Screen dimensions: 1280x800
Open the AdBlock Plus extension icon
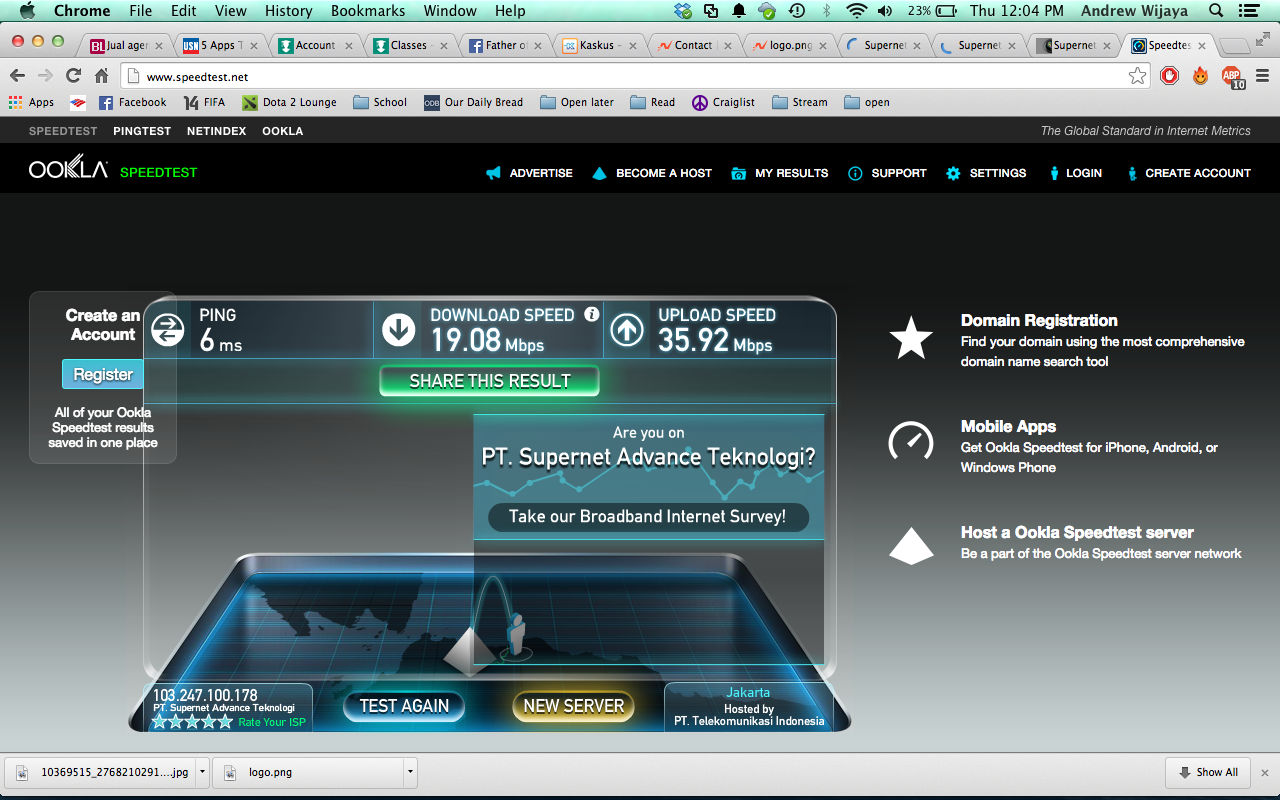tap(1232, 76)
